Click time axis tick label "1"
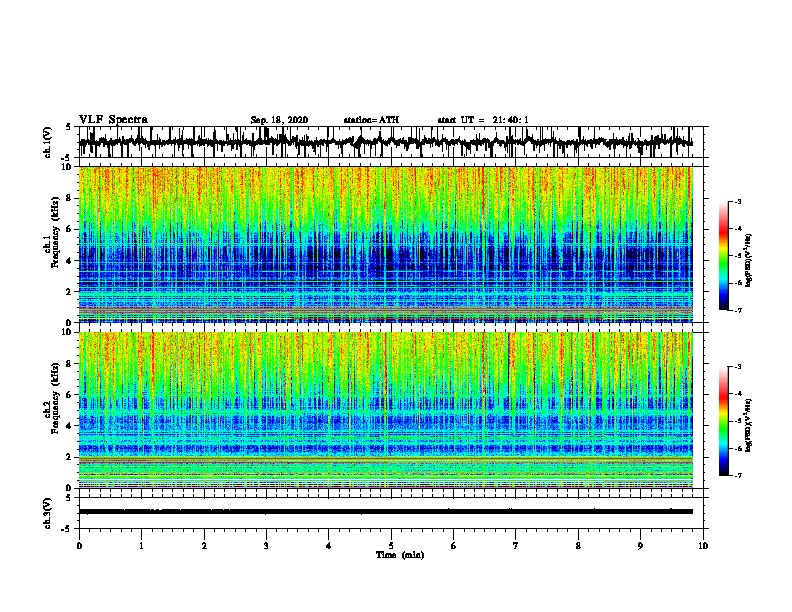The width and height of the screenshot is (792, 612). [x=141, y=546]
